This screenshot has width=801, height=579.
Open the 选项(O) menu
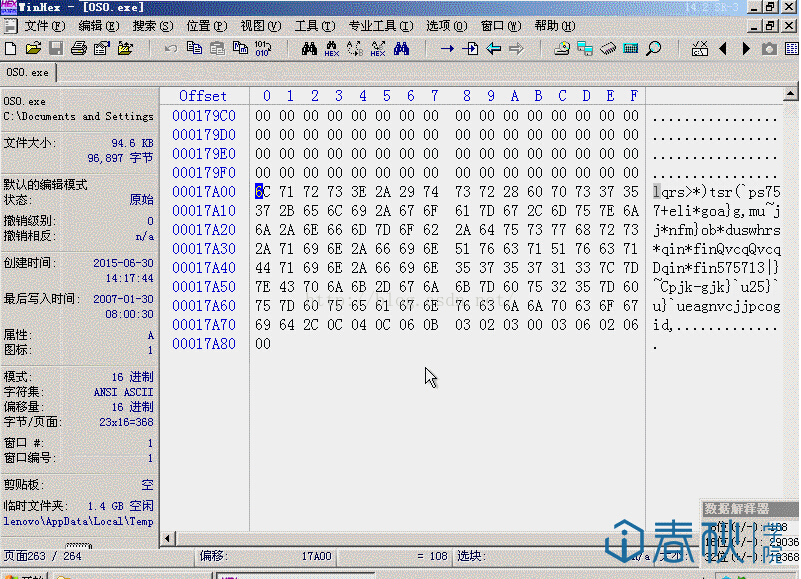[446, 26]
